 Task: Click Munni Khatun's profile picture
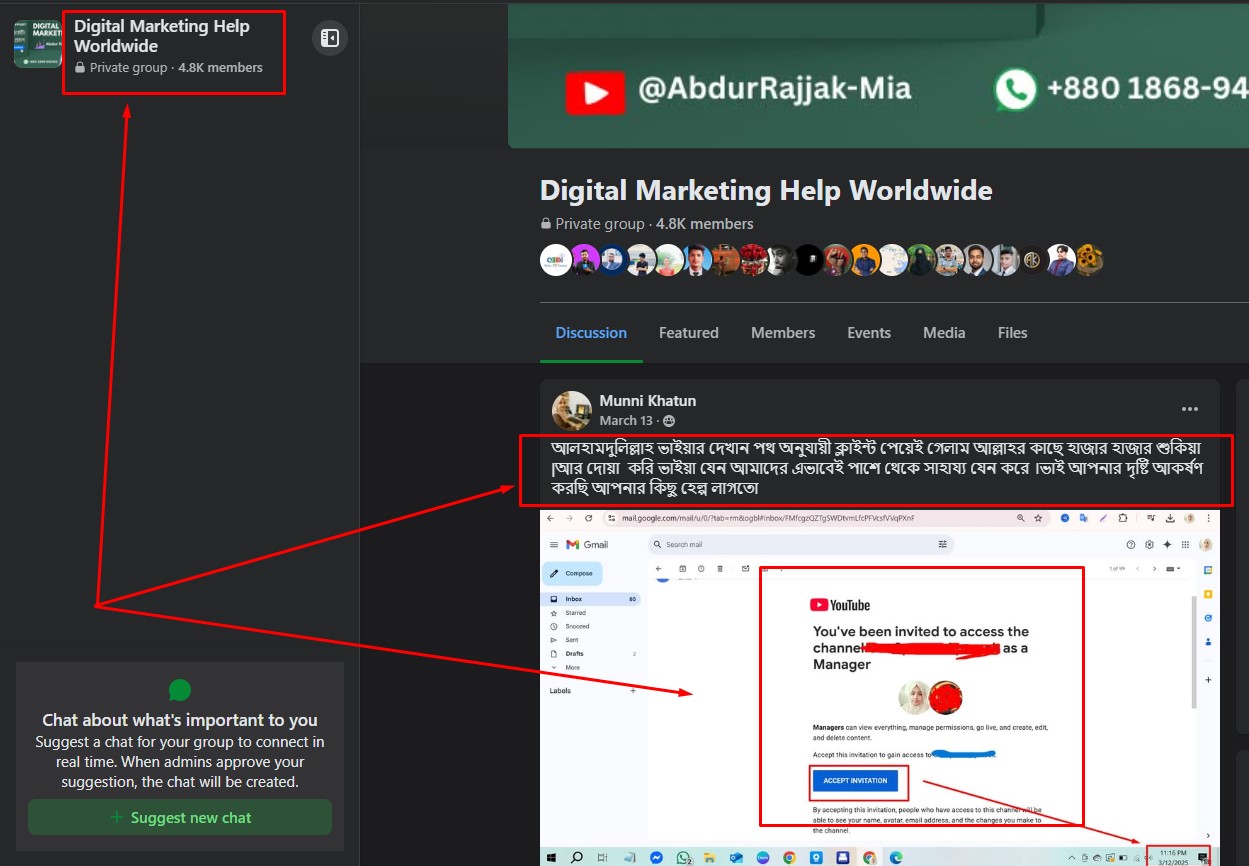[x=572, y=410]
